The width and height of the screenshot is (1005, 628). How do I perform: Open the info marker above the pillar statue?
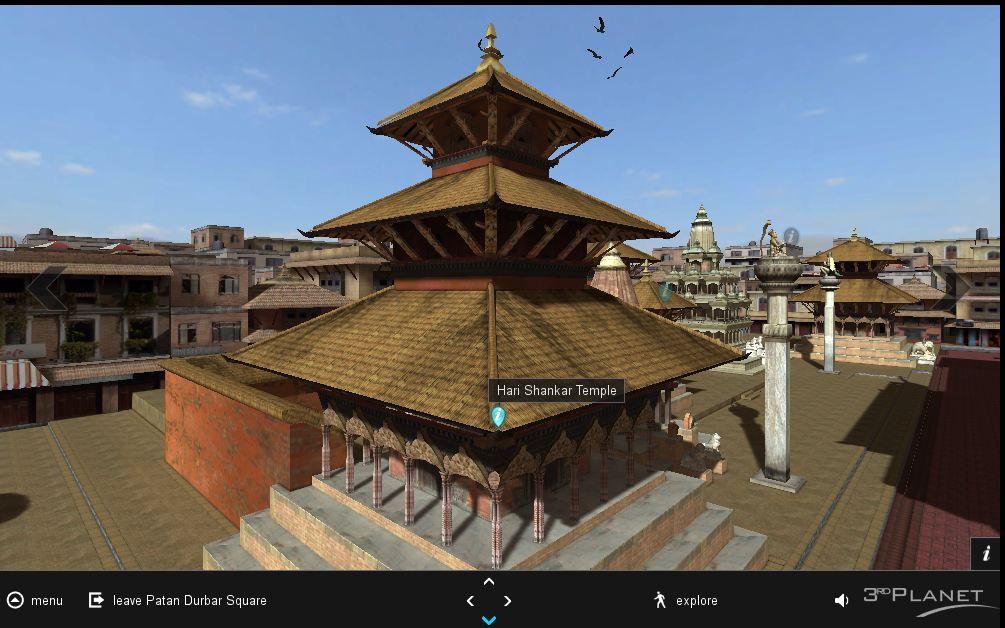click(792, 236)
